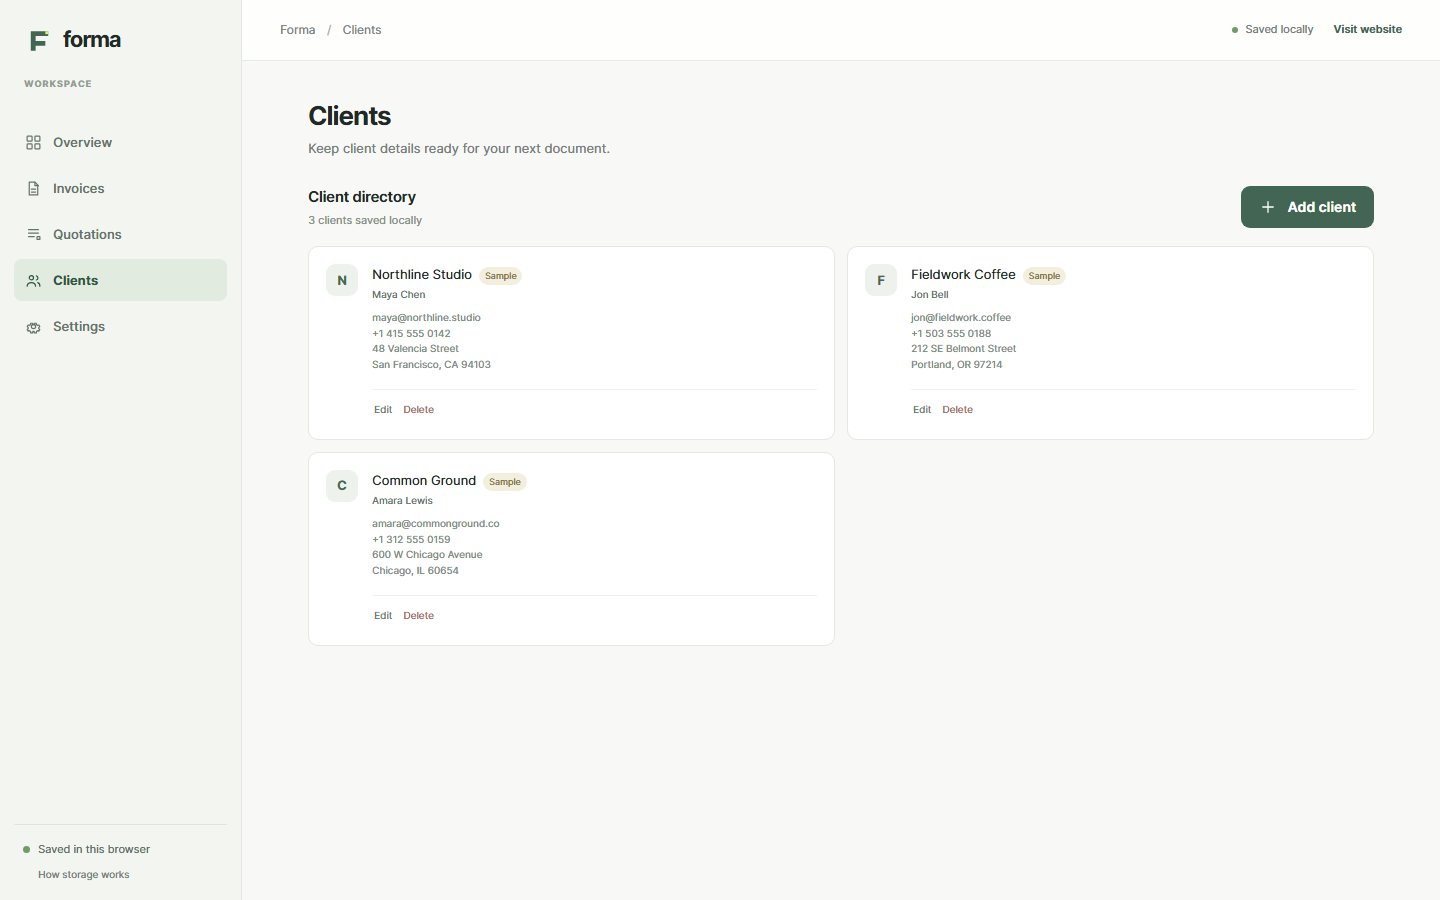Click the Settings gear icon
The height and width of the screenshot is (900, 1440).
click(33, 327)
